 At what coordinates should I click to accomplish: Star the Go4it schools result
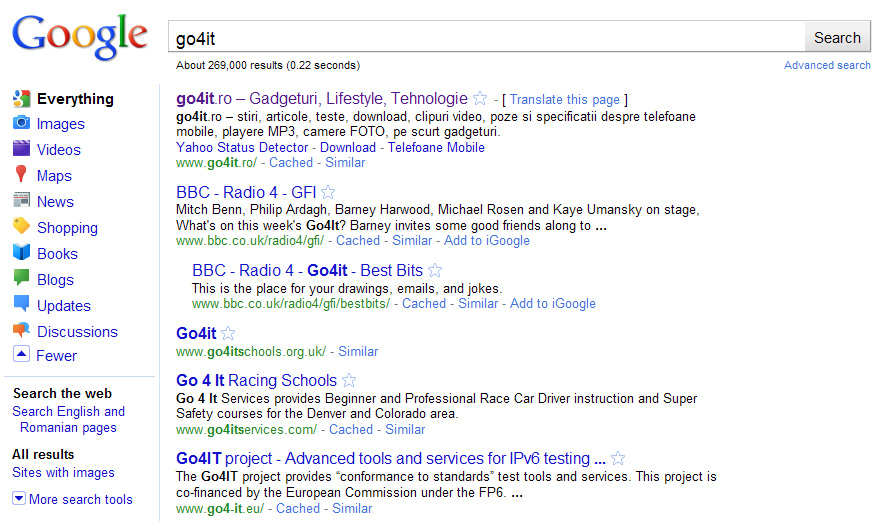coord(228,333)
